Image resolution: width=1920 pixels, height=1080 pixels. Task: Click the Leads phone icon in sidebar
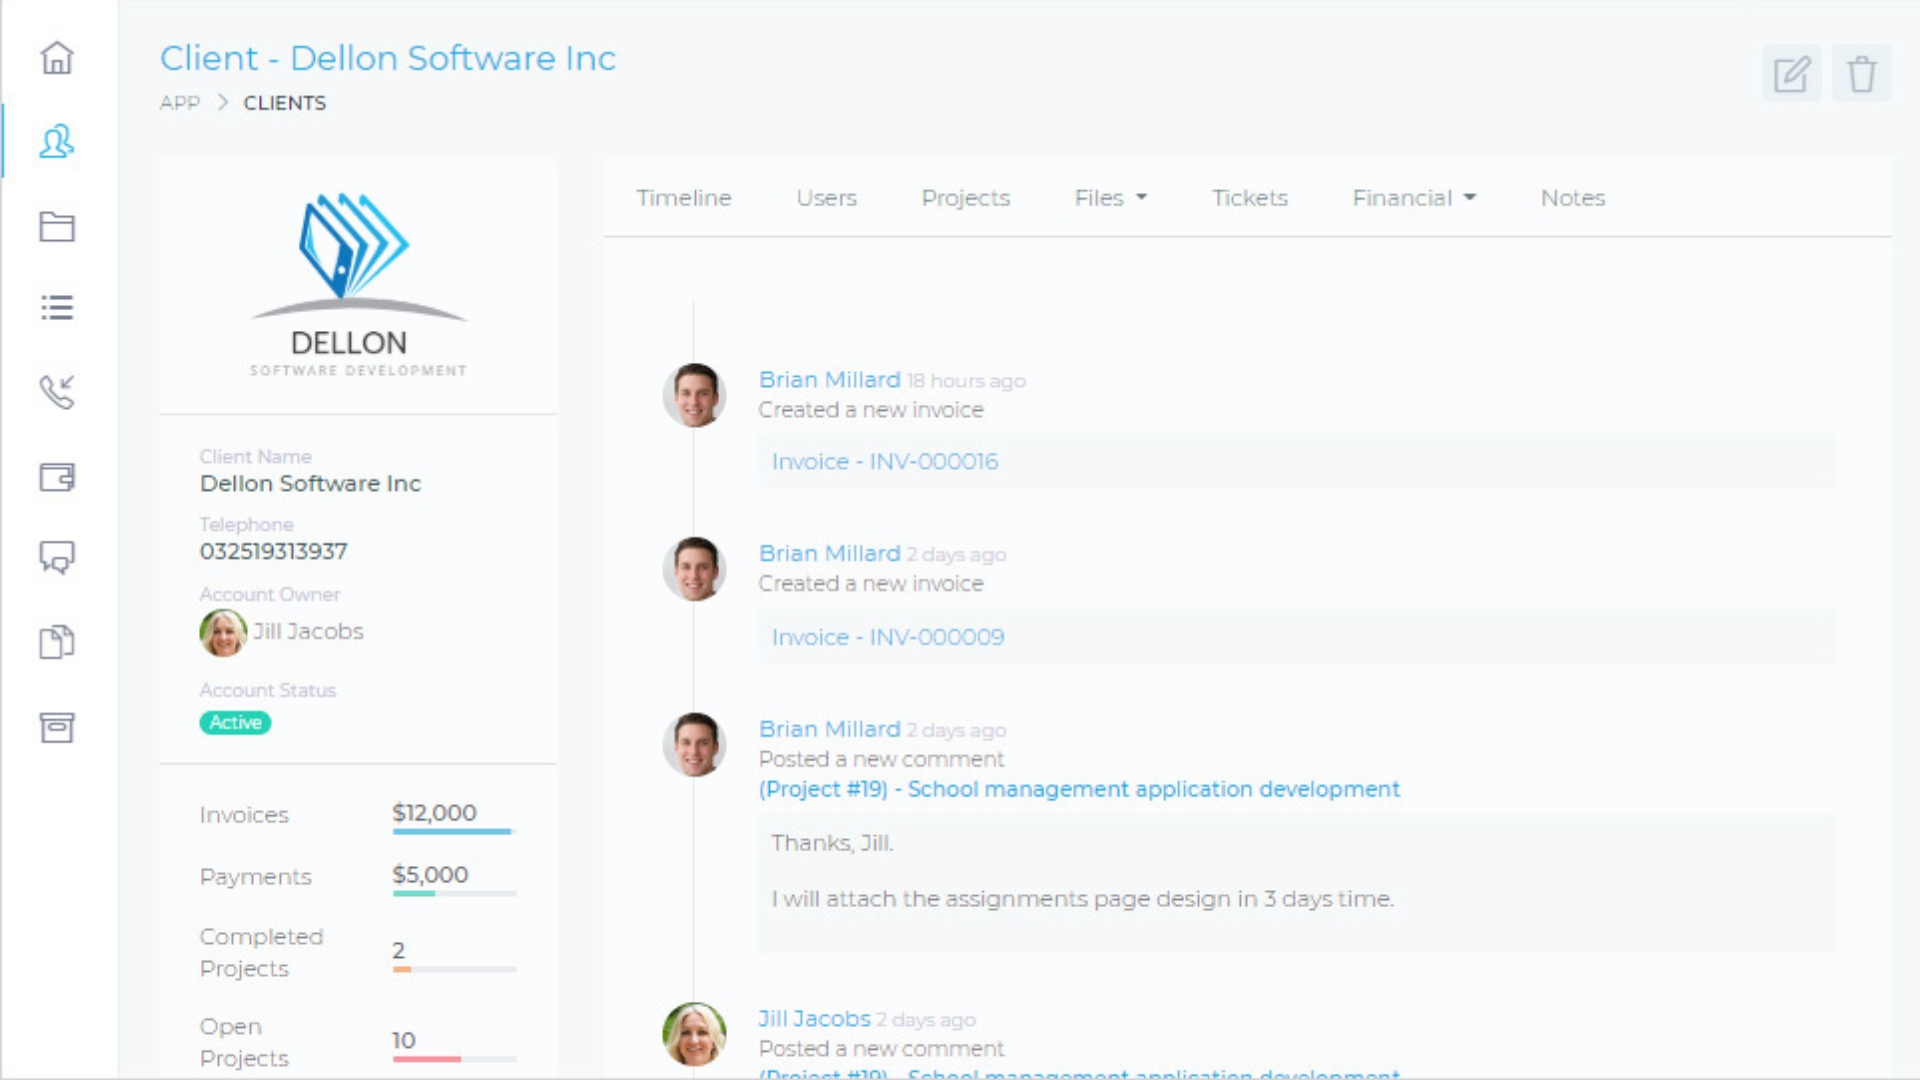pyautogui.click(x=57, y=391)
